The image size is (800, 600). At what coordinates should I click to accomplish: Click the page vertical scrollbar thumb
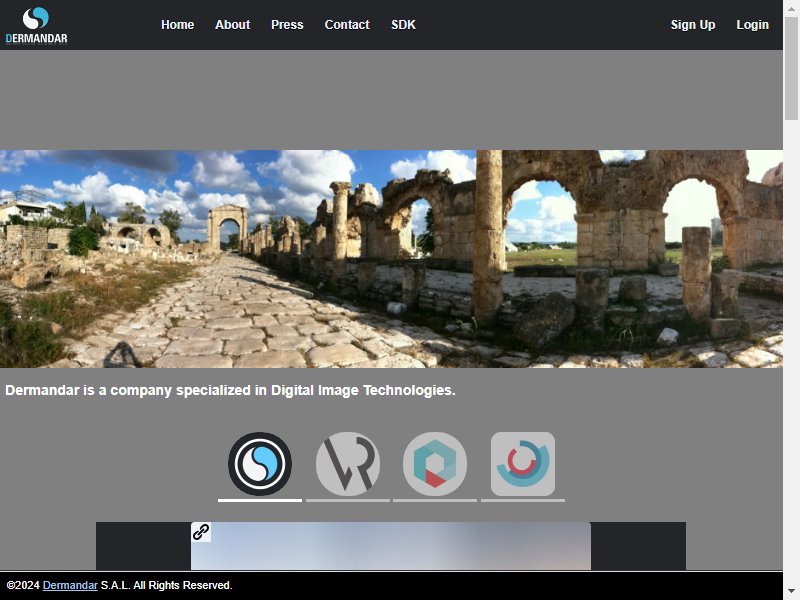tap(791, 68)
